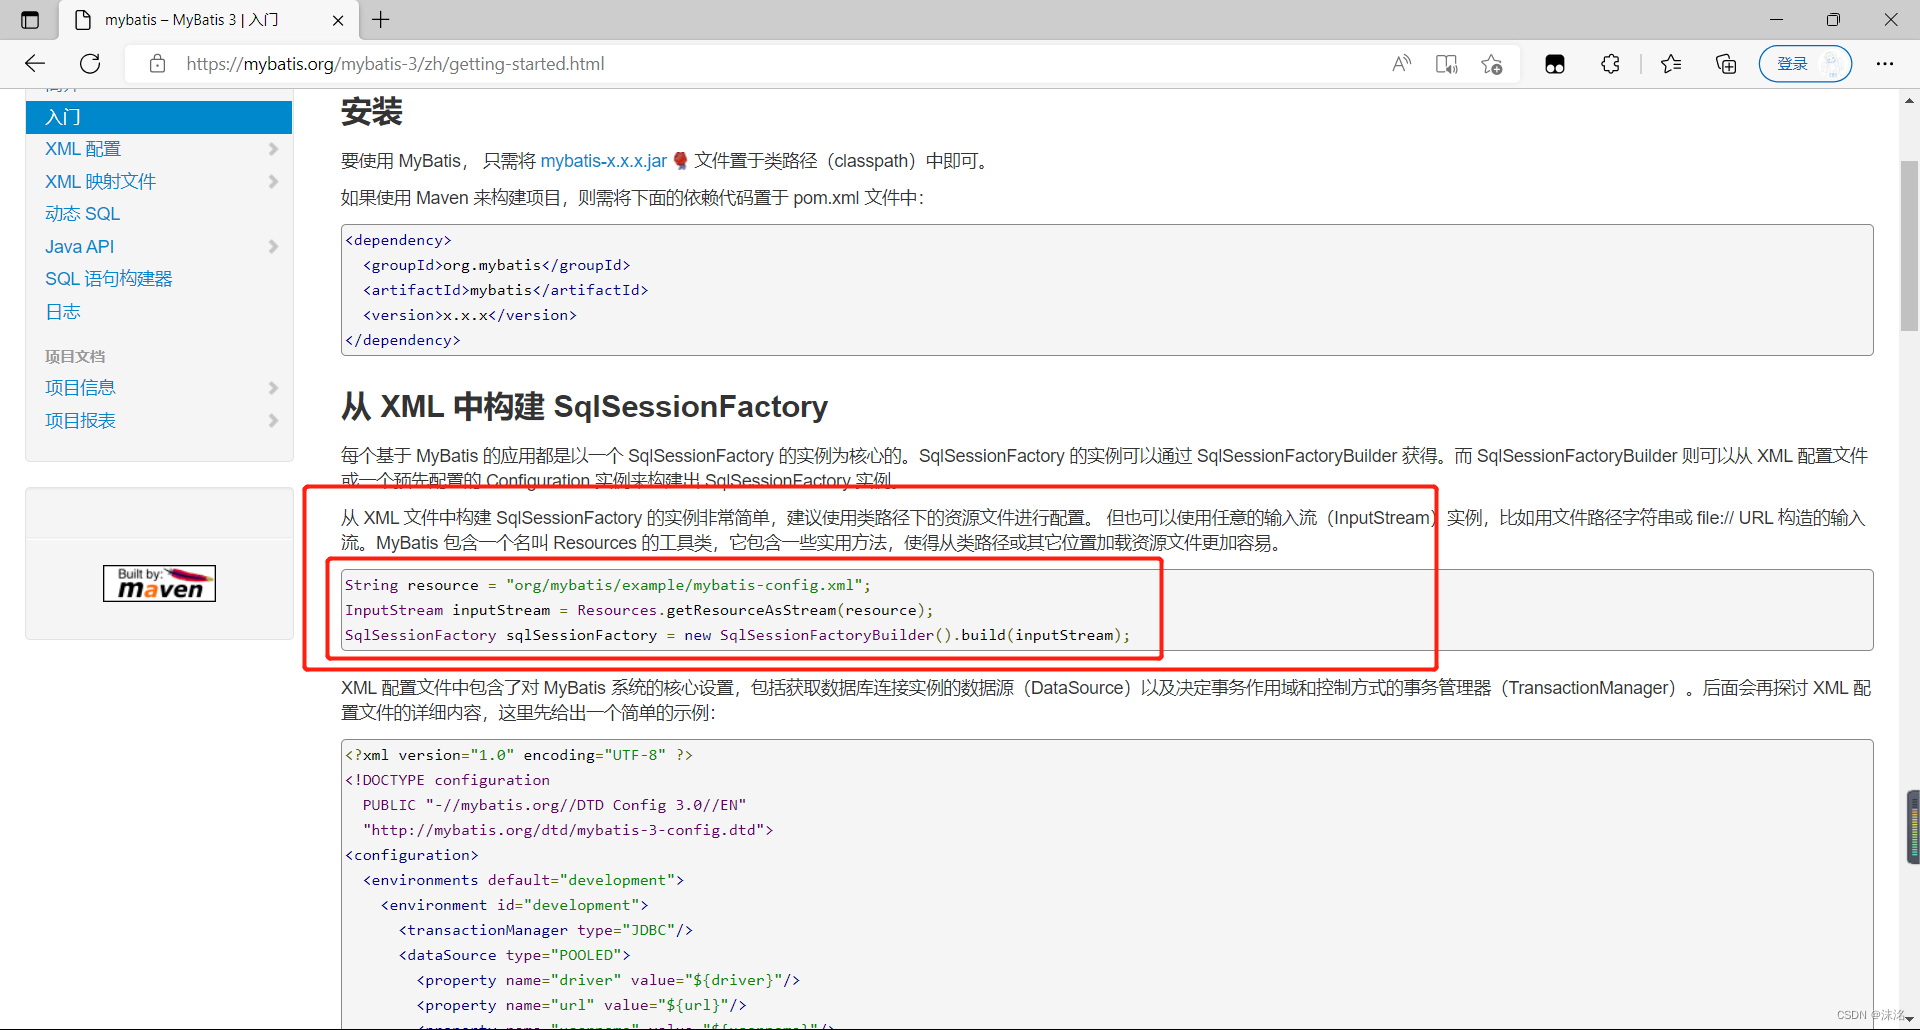1920x1030 pixels.
Task: View site information lock icon
Action: pos(157,64)
